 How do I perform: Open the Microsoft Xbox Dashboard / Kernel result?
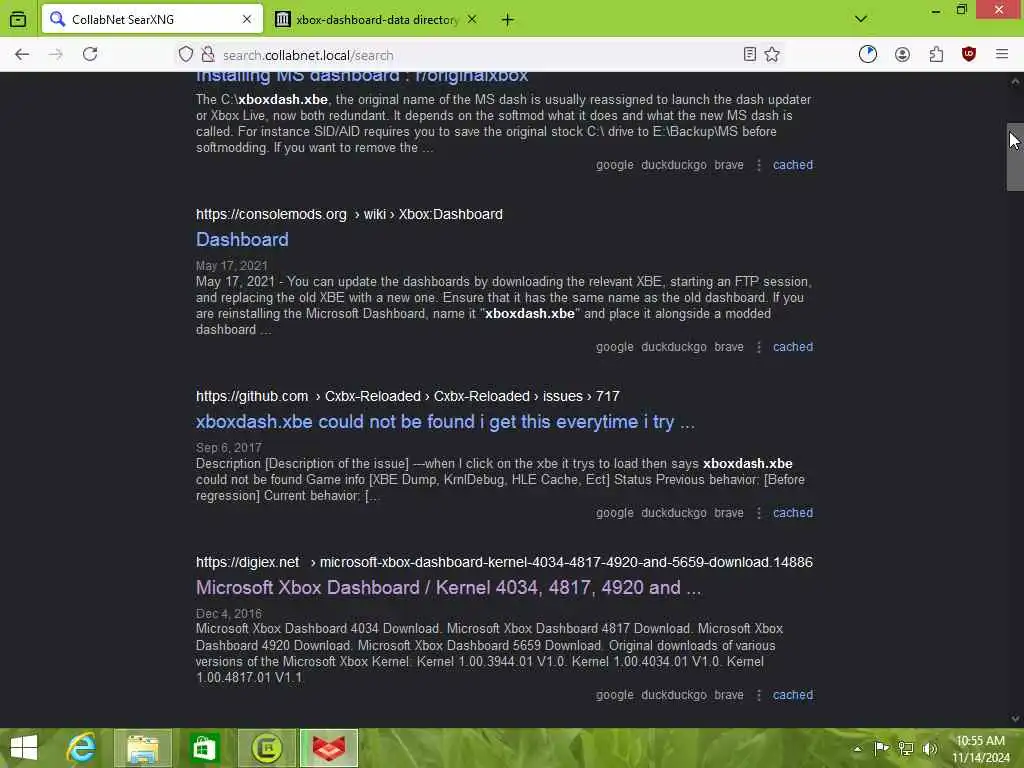449,588
